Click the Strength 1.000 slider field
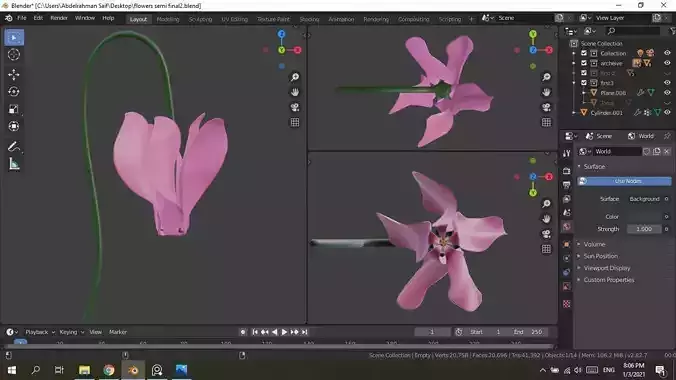The height and width of the screenshot is (380, 676). (x=644, y=229)
